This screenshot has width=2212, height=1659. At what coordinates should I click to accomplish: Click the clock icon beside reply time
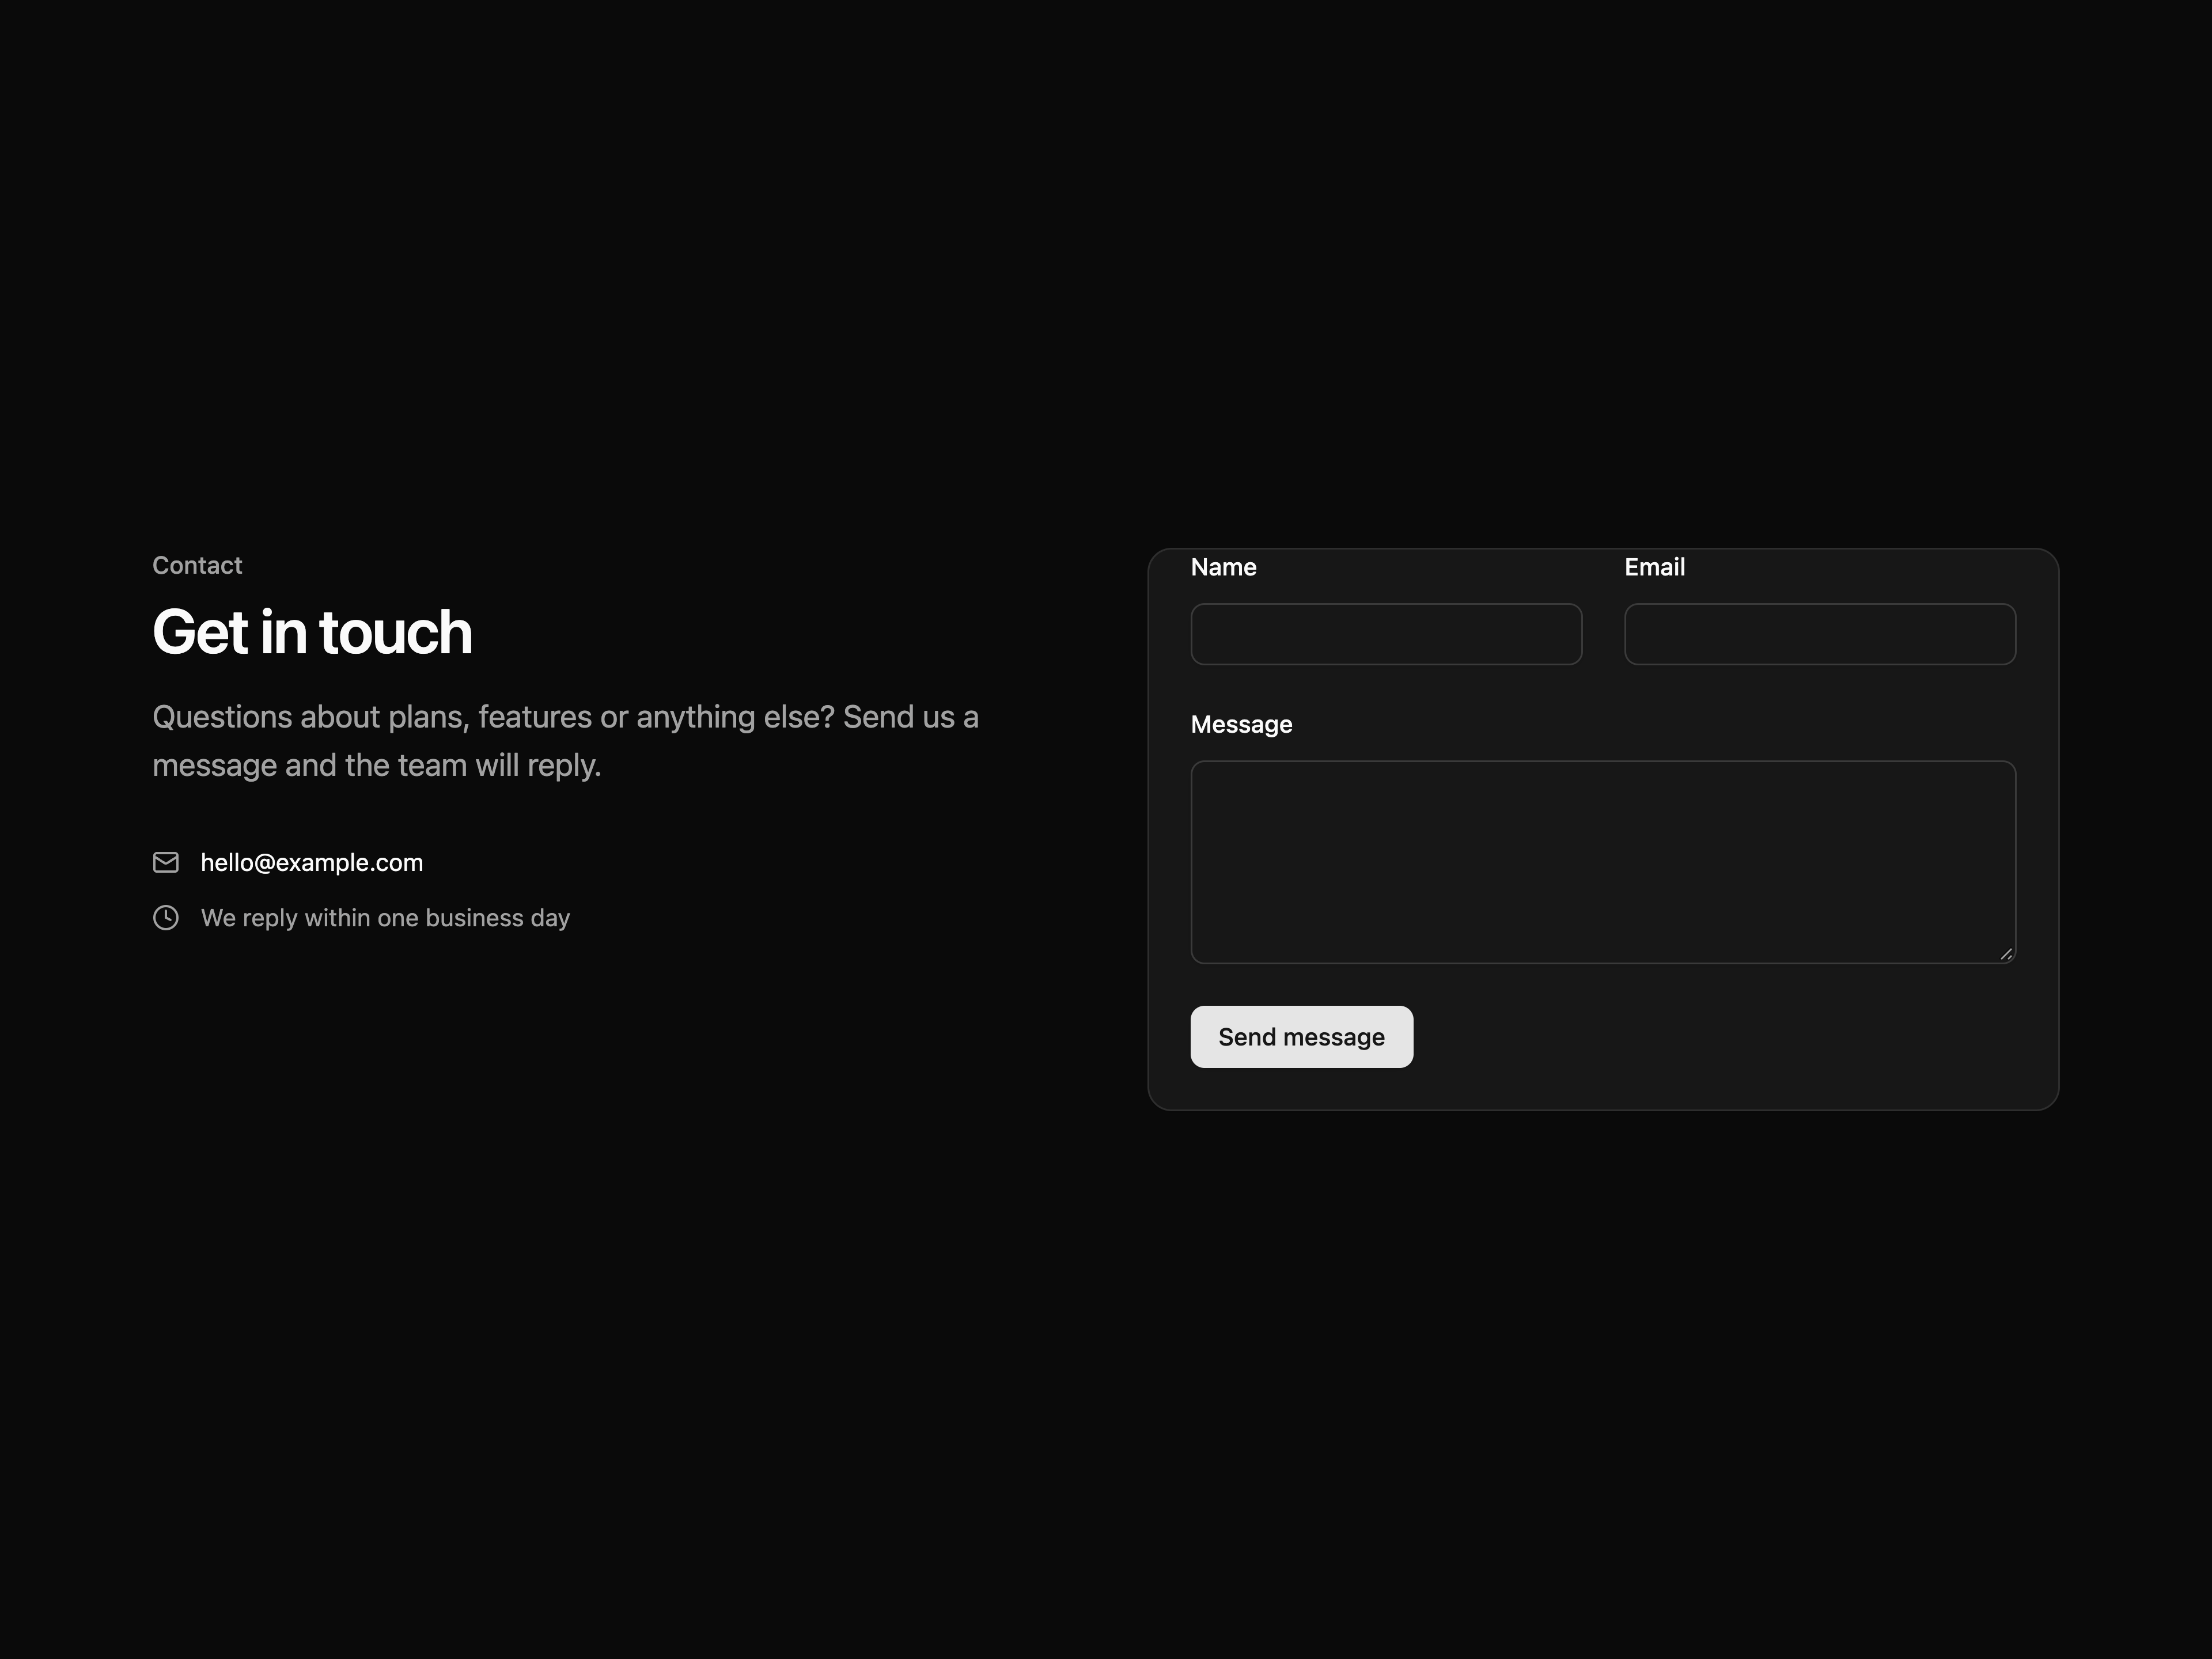[166, 917]
